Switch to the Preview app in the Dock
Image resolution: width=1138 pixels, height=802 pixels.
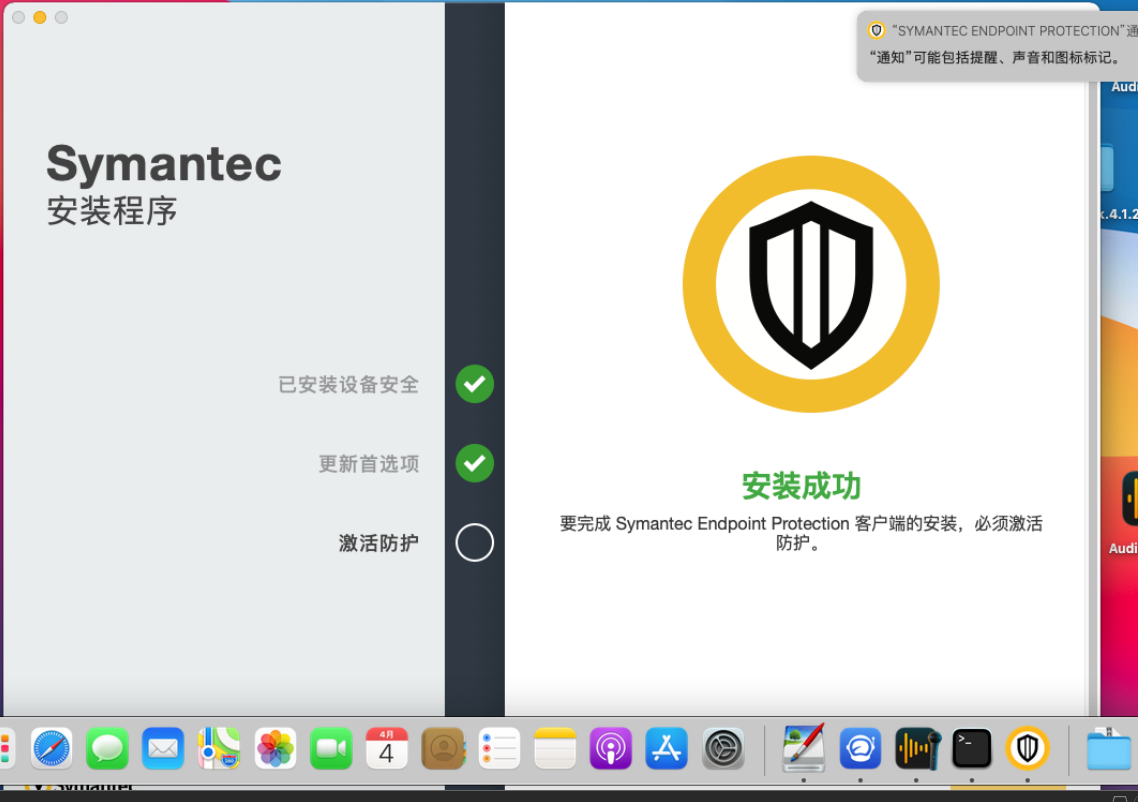point(803,748)
